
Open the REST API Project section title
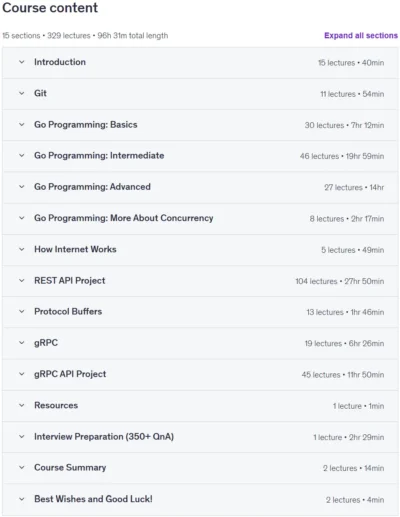[70, 281]
